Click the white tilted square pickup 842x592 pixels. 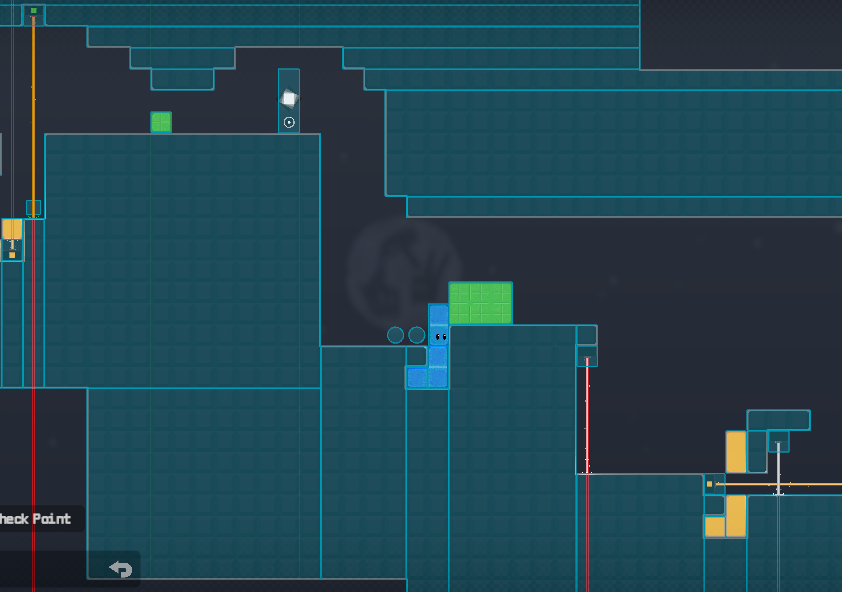[289, 98]
